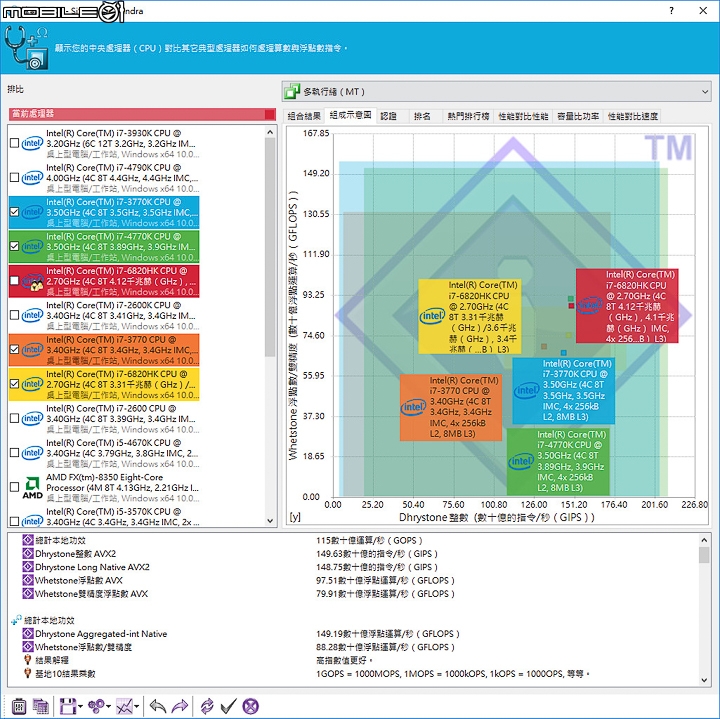Click the orange i7-3770 label in chart
Image resolution: width=720 pixels, height=719 pixels.
click(451, 407)
